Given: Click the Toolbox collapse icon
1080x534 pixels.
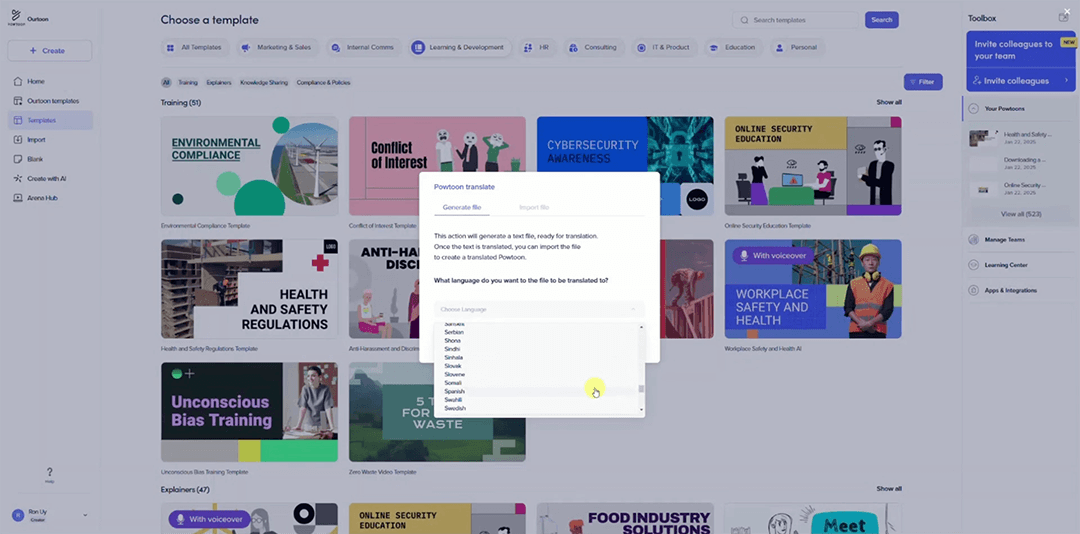Looking at the screenshot, I should coord(1063,18).
